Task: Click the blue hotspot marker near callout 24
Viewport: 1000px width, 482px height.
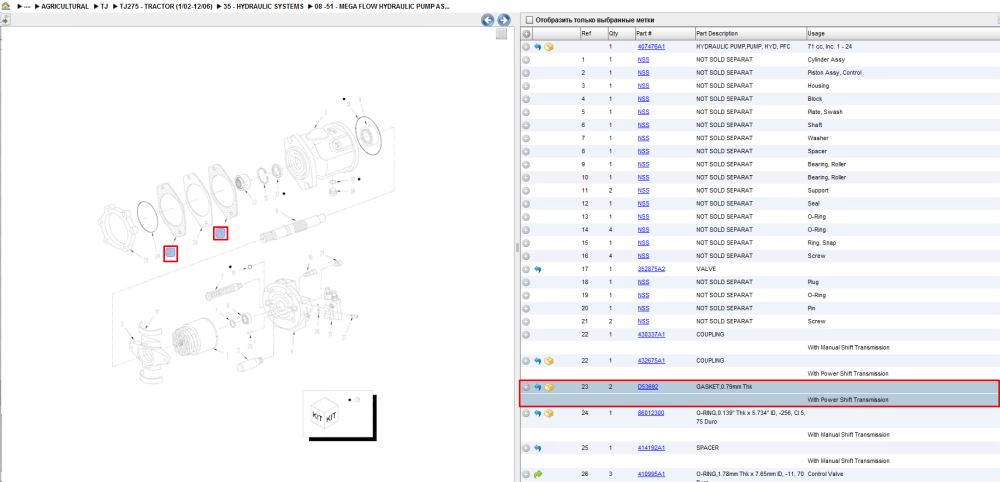Action: click(x=170, y=254)
